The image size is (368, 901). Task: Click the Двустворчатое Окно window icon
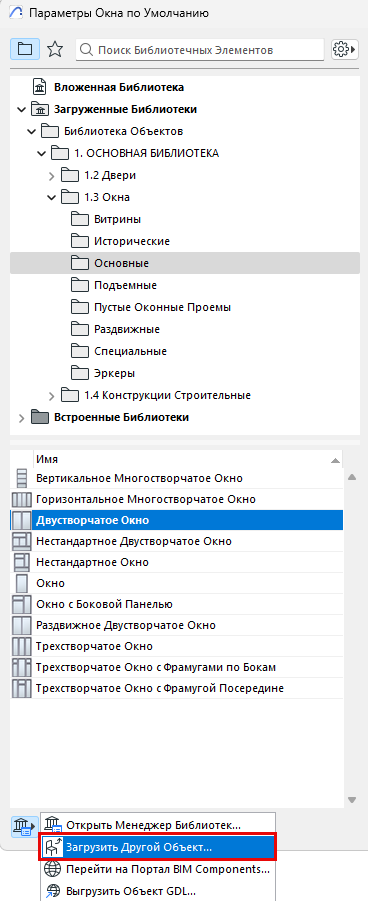[x=21, y=521]
